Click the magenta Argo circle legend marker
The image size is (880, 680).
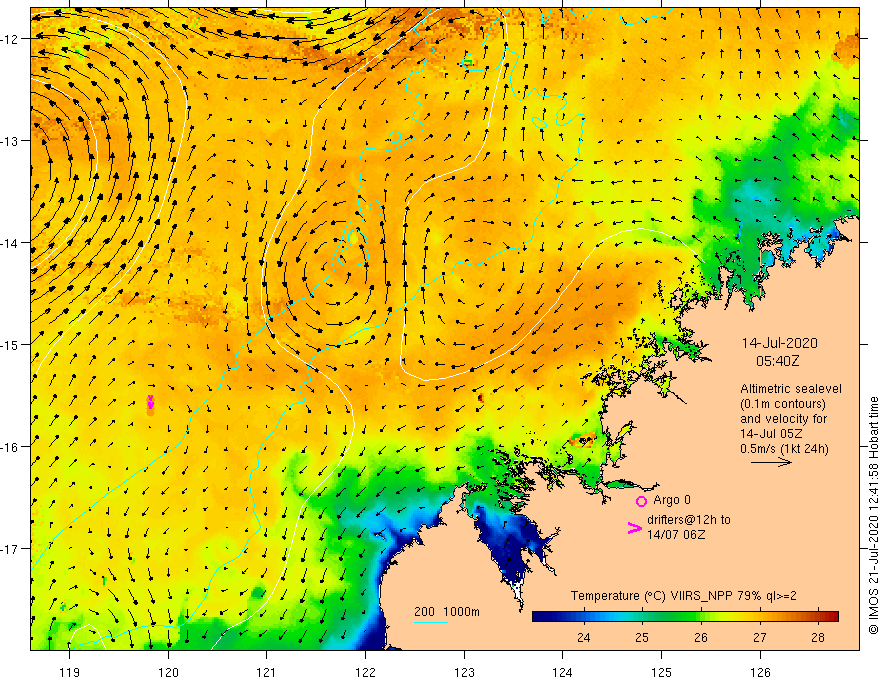click(x=641, y=501)
